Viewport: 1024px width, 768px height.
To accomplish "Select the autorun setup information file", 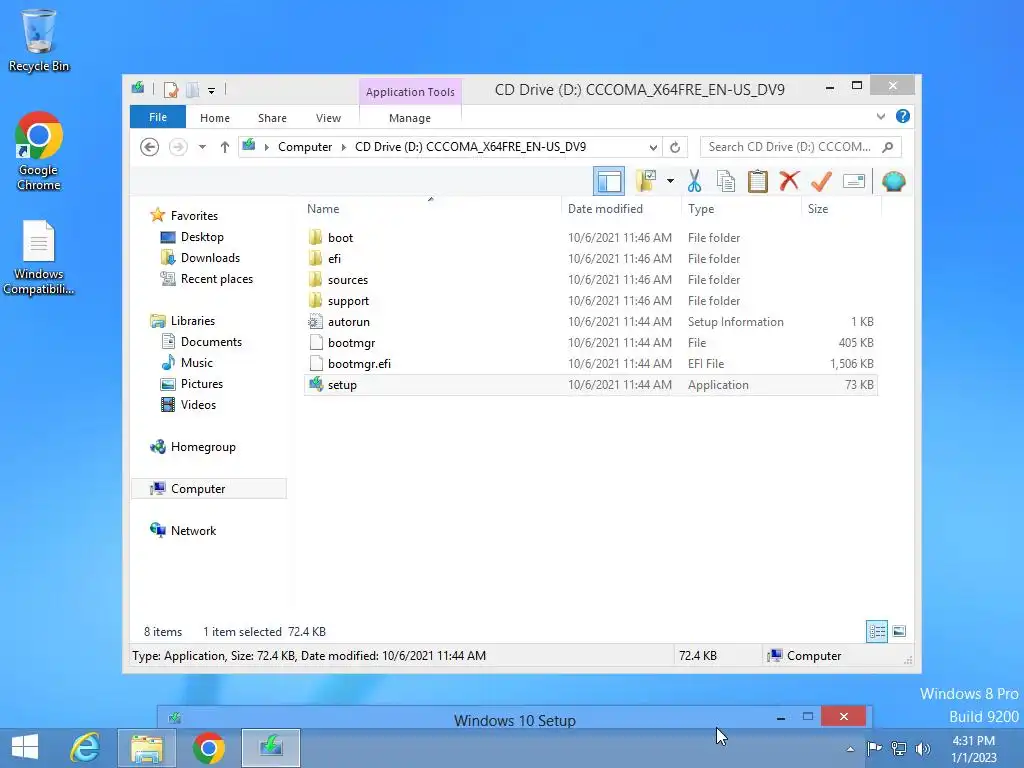I will point(590,321).
